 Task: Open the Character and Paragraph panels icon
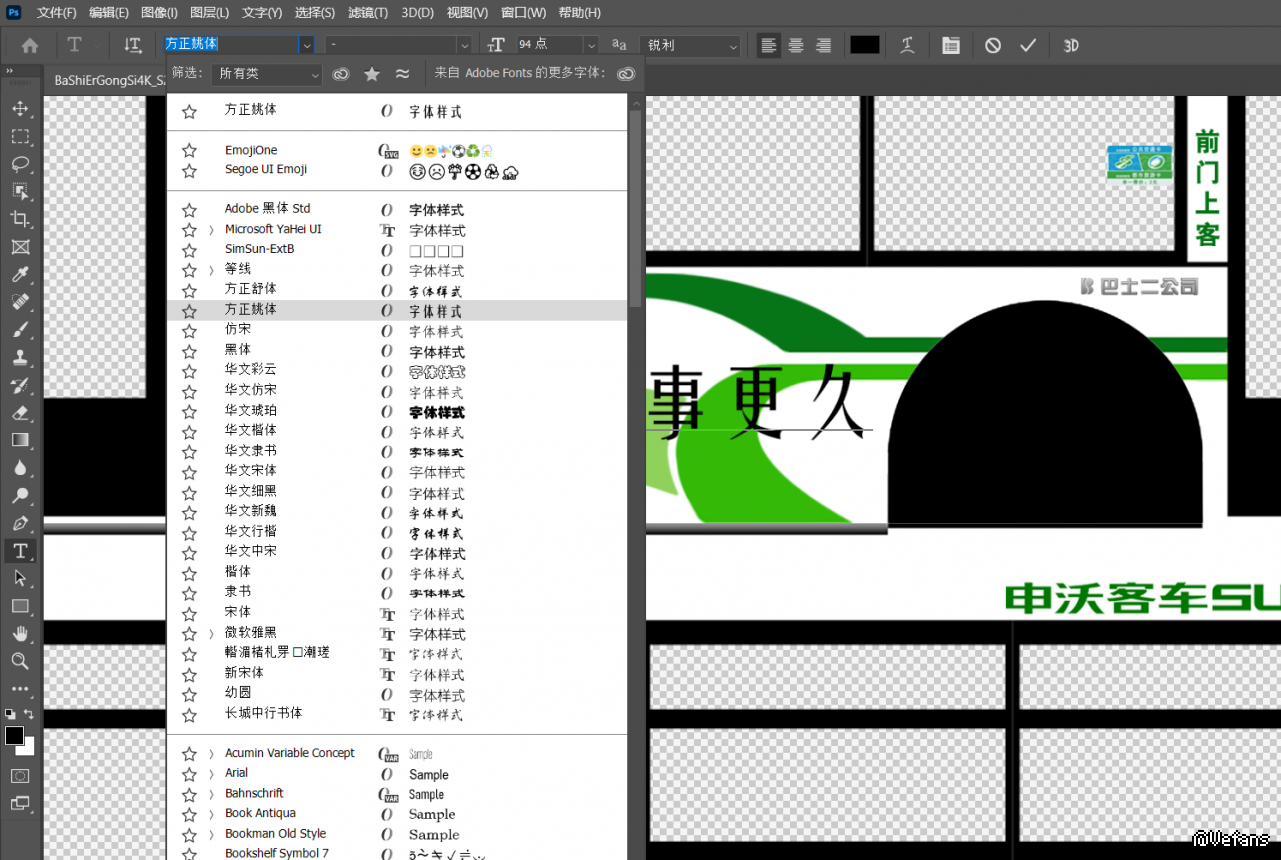[x=950, y=45]
